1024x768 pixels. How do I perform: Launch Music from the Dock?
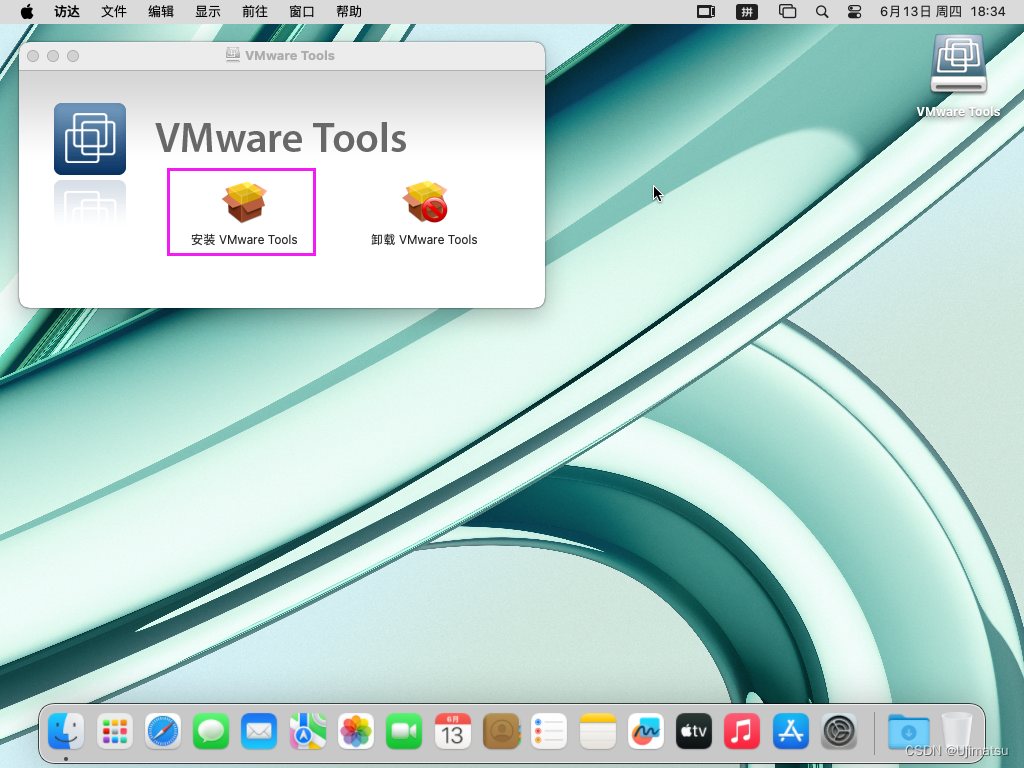coord(743,730)
